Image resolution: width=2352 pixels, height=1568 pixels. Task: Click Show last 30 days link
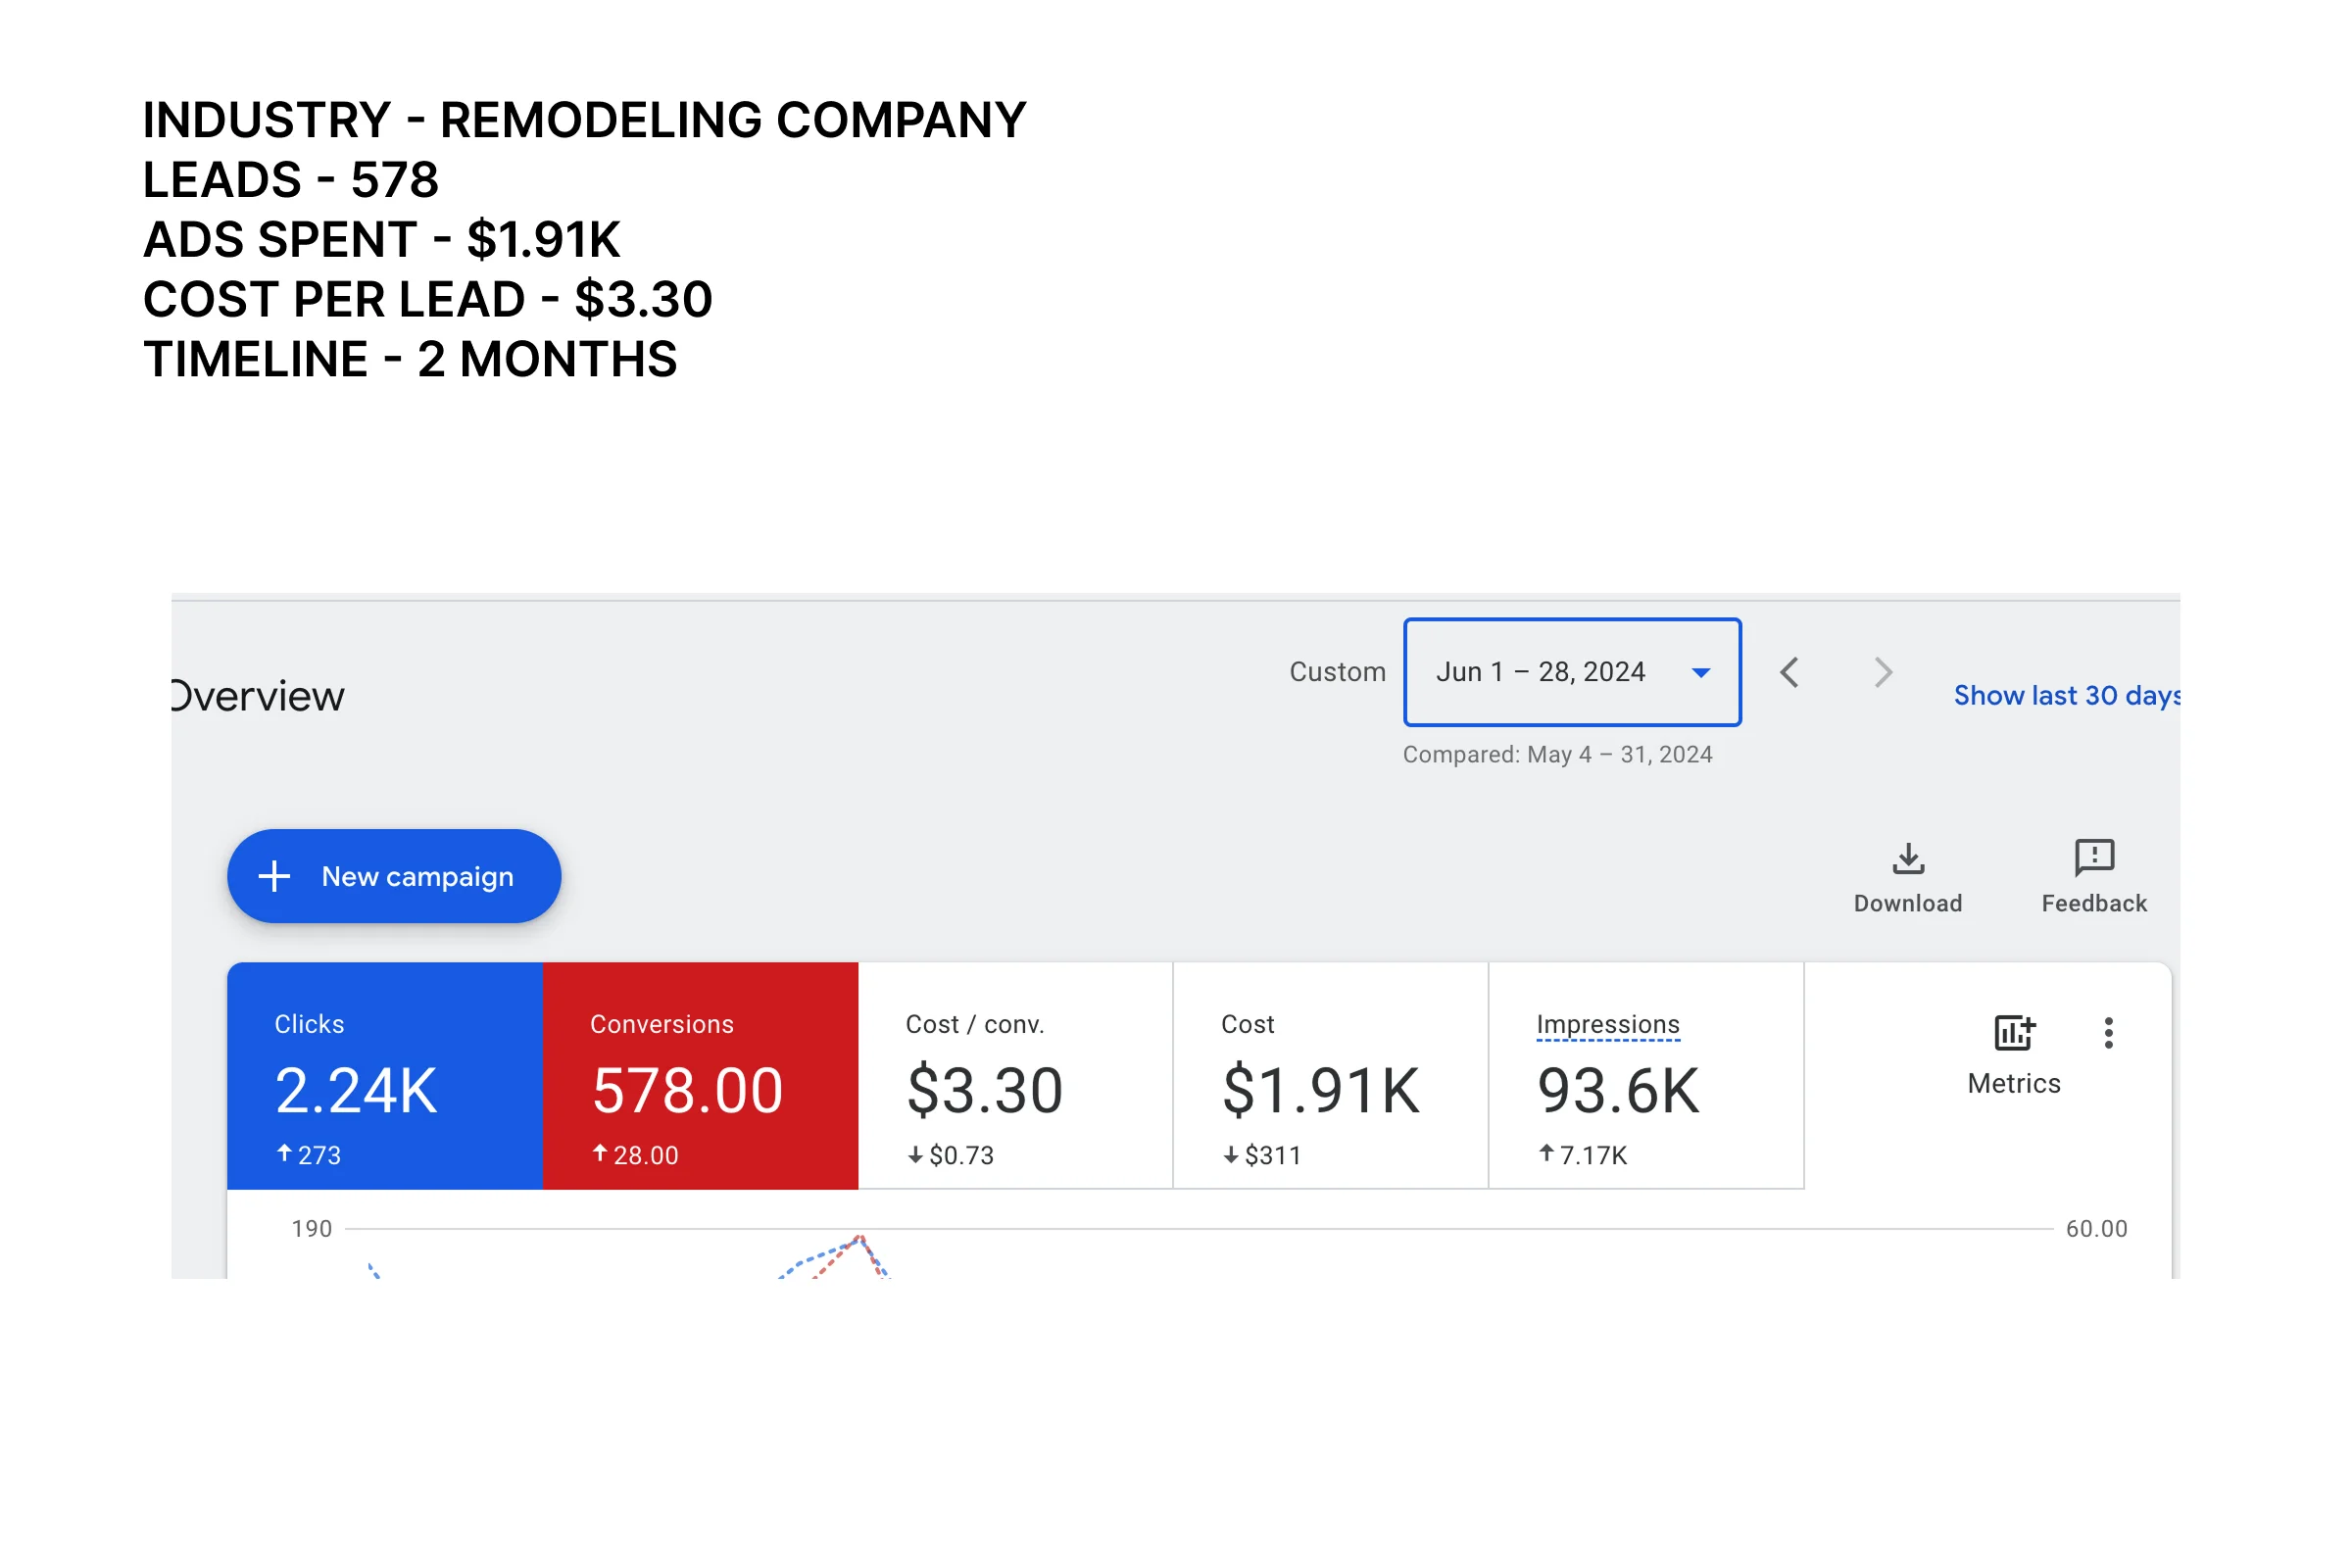coord(2066,696)
